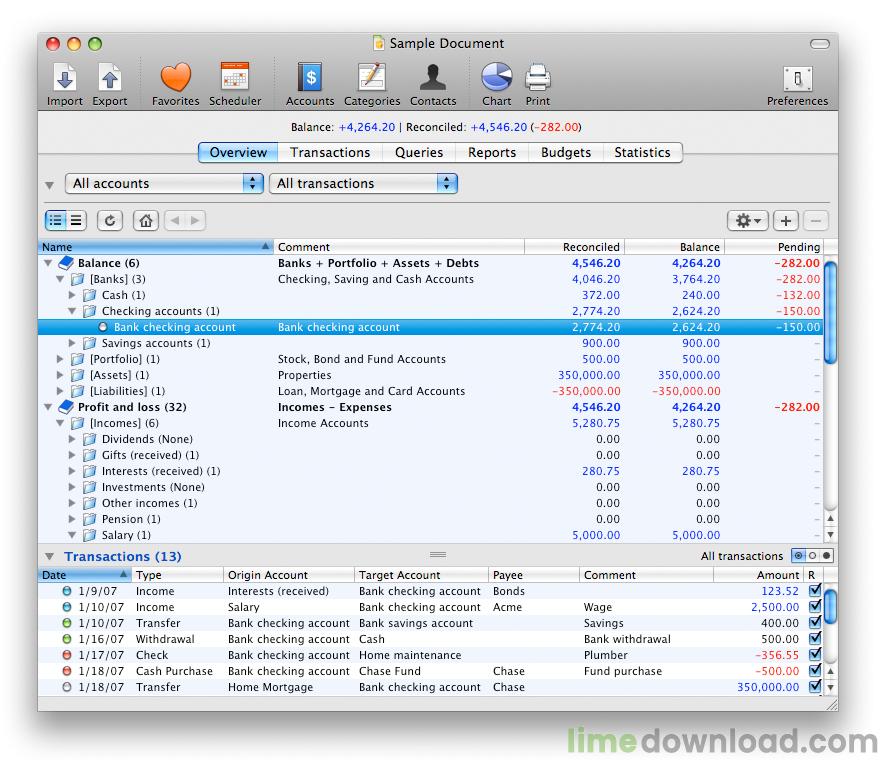Expand the [Liabilities] (1) group
The height and width of the screenshot is (772, 885).
click(x=60, y=391)
